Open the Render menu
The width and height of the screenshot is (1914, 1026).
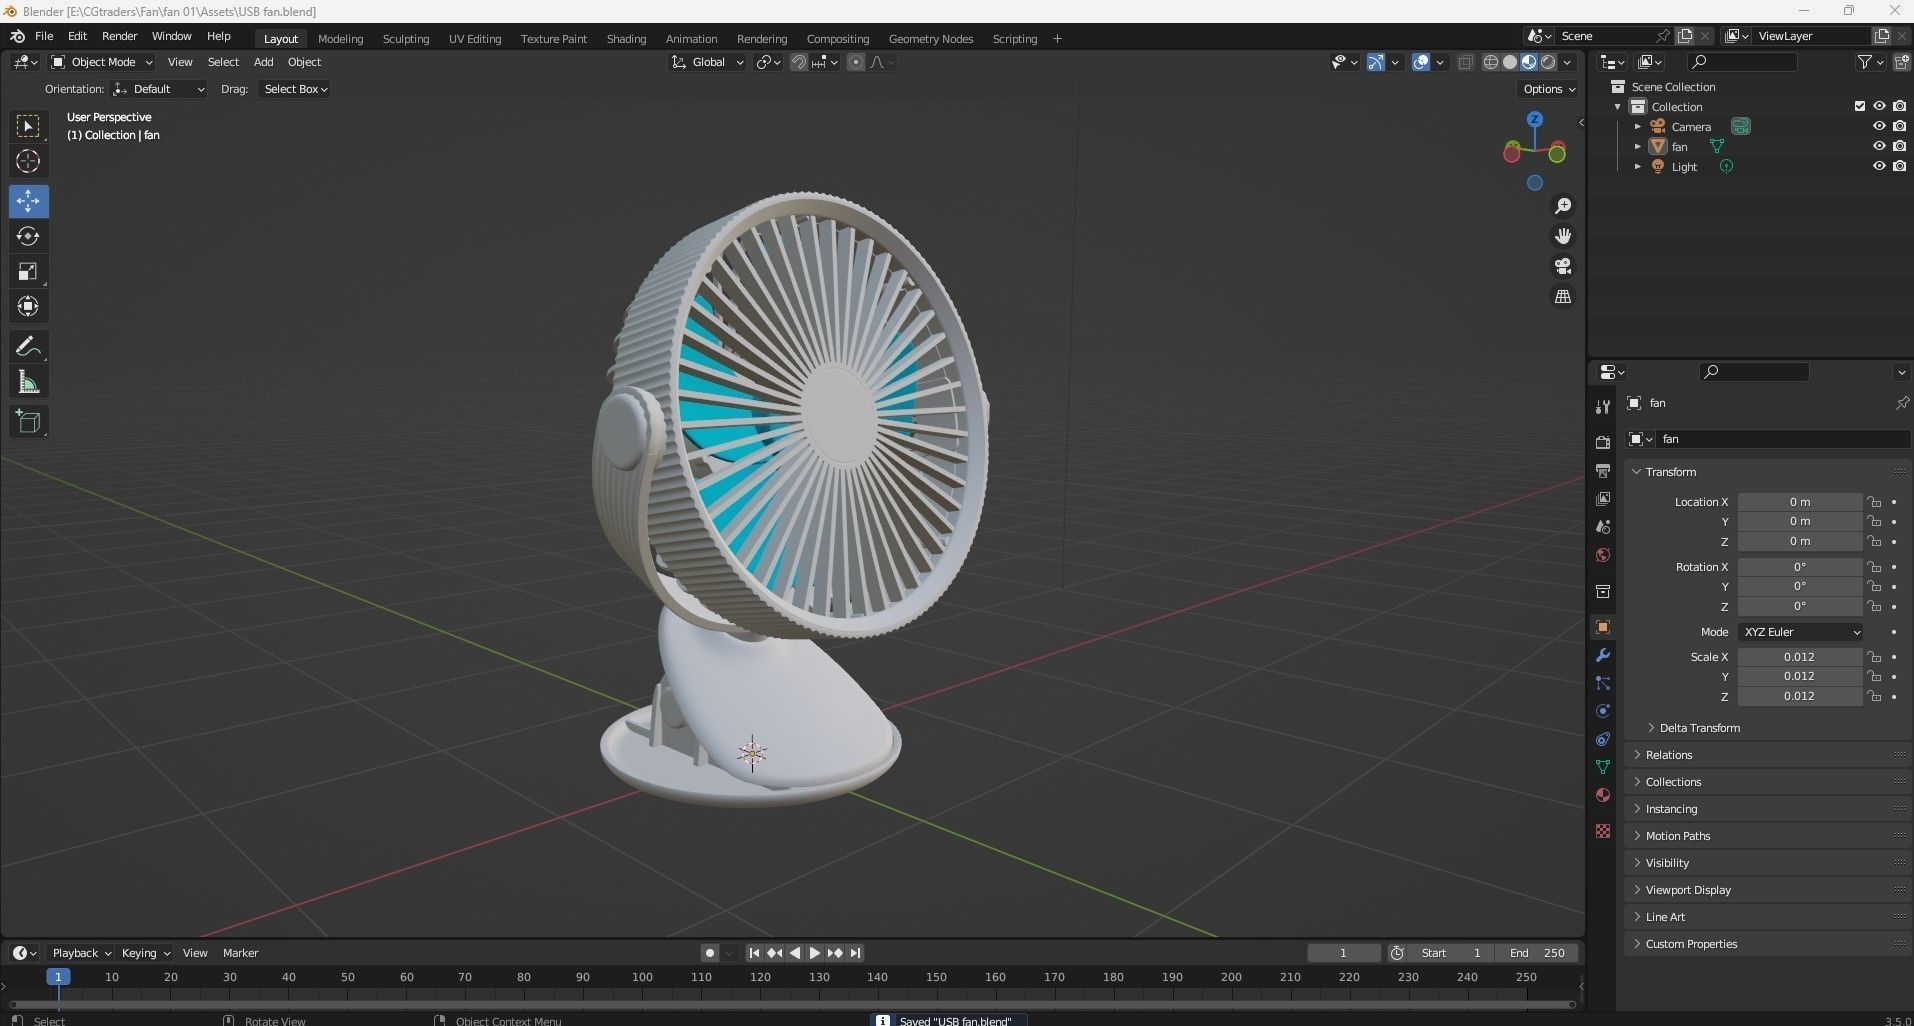pos(119,36)
